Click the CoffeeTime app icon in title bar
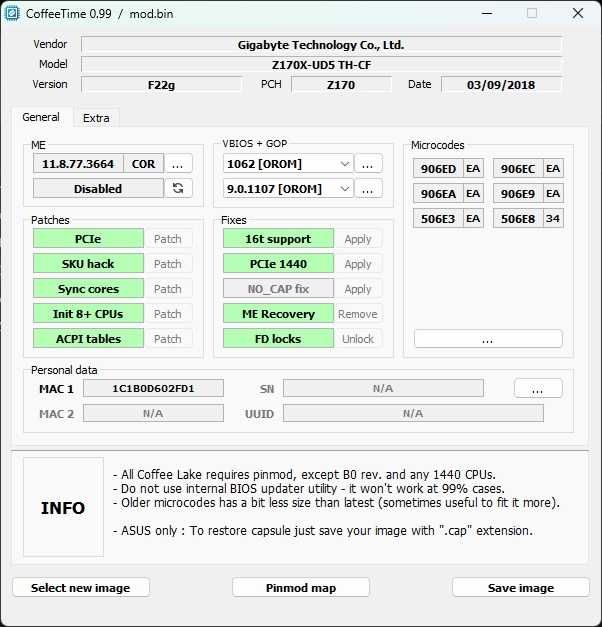 point(12,14)
